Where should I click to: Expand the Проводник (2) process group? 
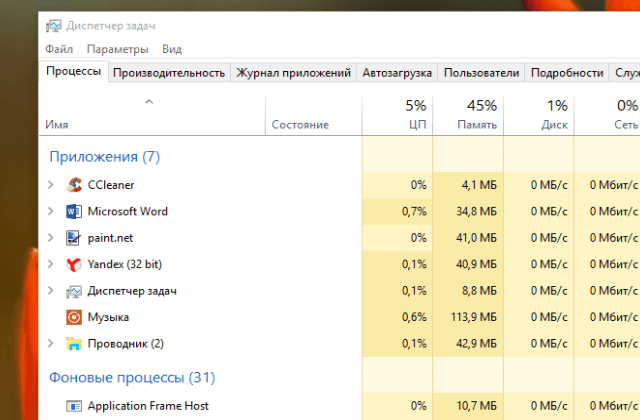pyautogui.click(x=51, y=344)
